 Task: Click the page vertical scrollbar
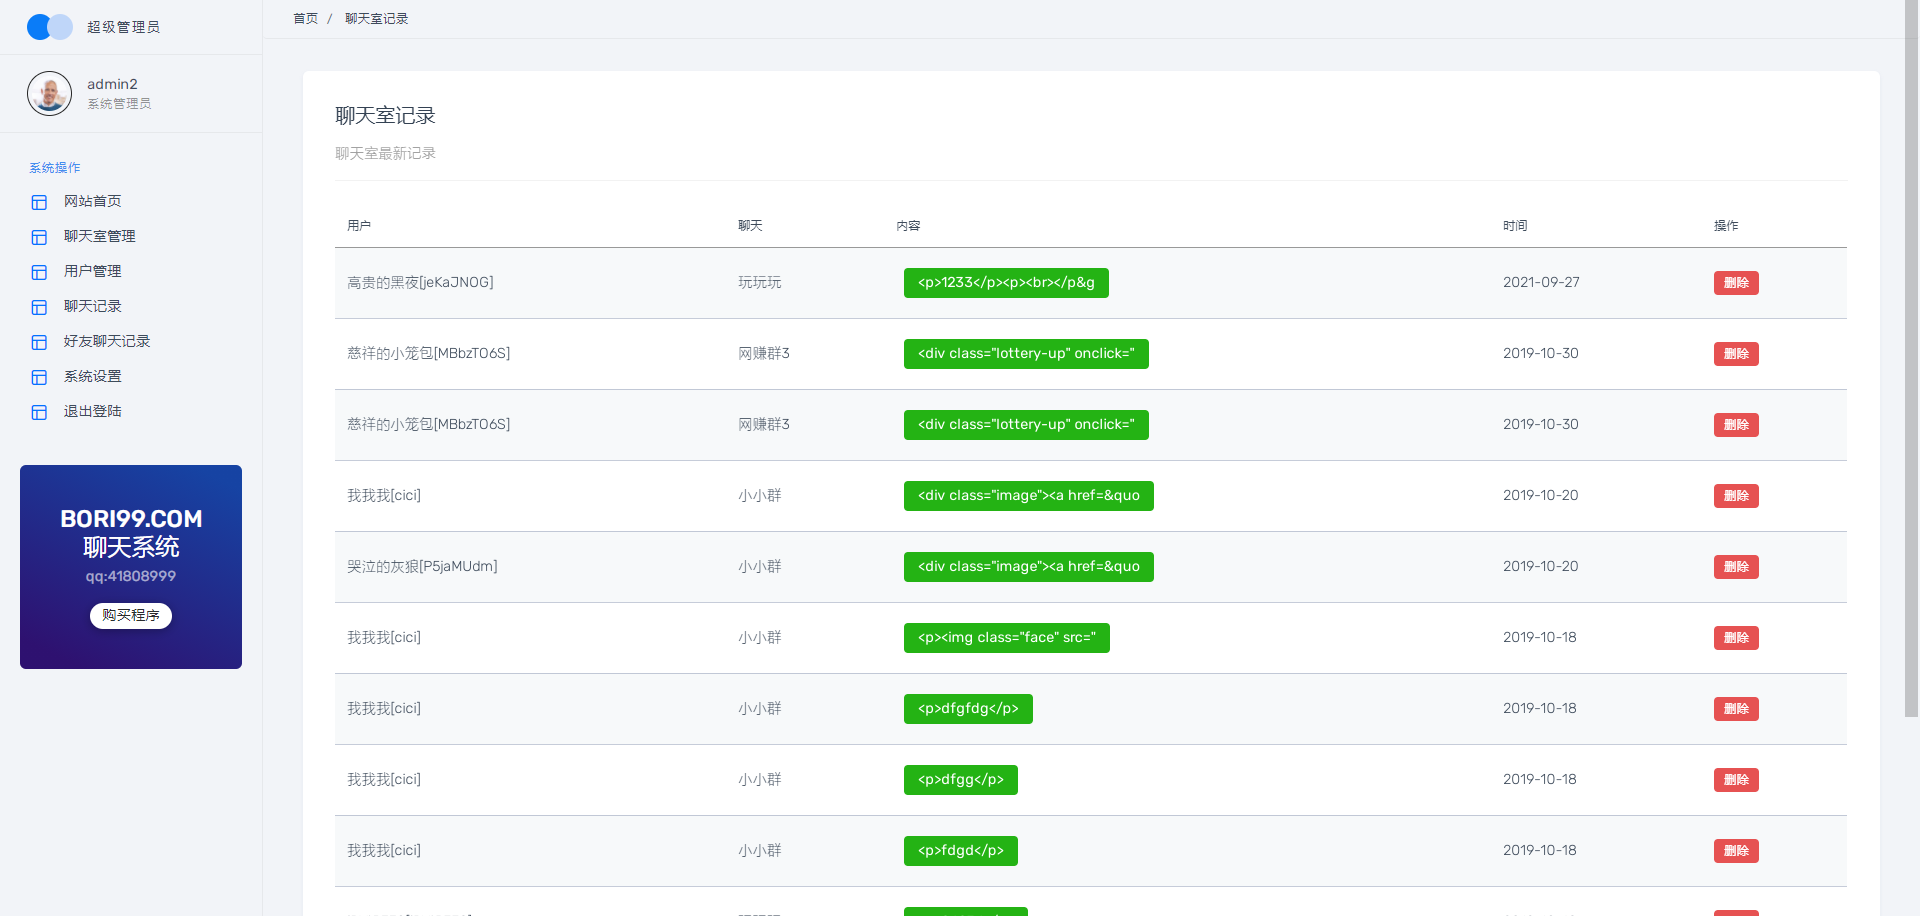click(x=1911, y=358)
